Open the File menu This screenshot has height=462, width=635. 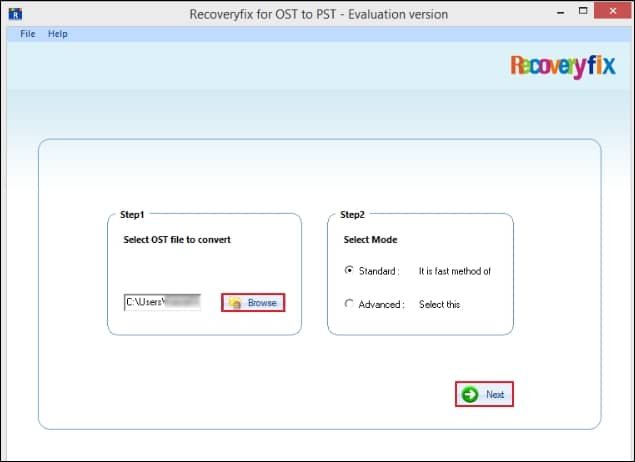(x=27, y=34)
